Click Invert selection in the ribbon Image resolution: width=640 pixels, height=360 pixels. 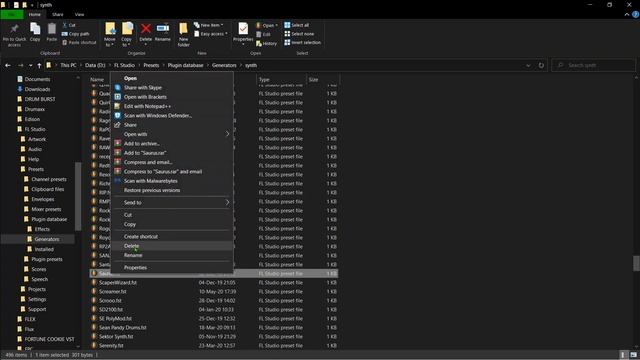302,42
